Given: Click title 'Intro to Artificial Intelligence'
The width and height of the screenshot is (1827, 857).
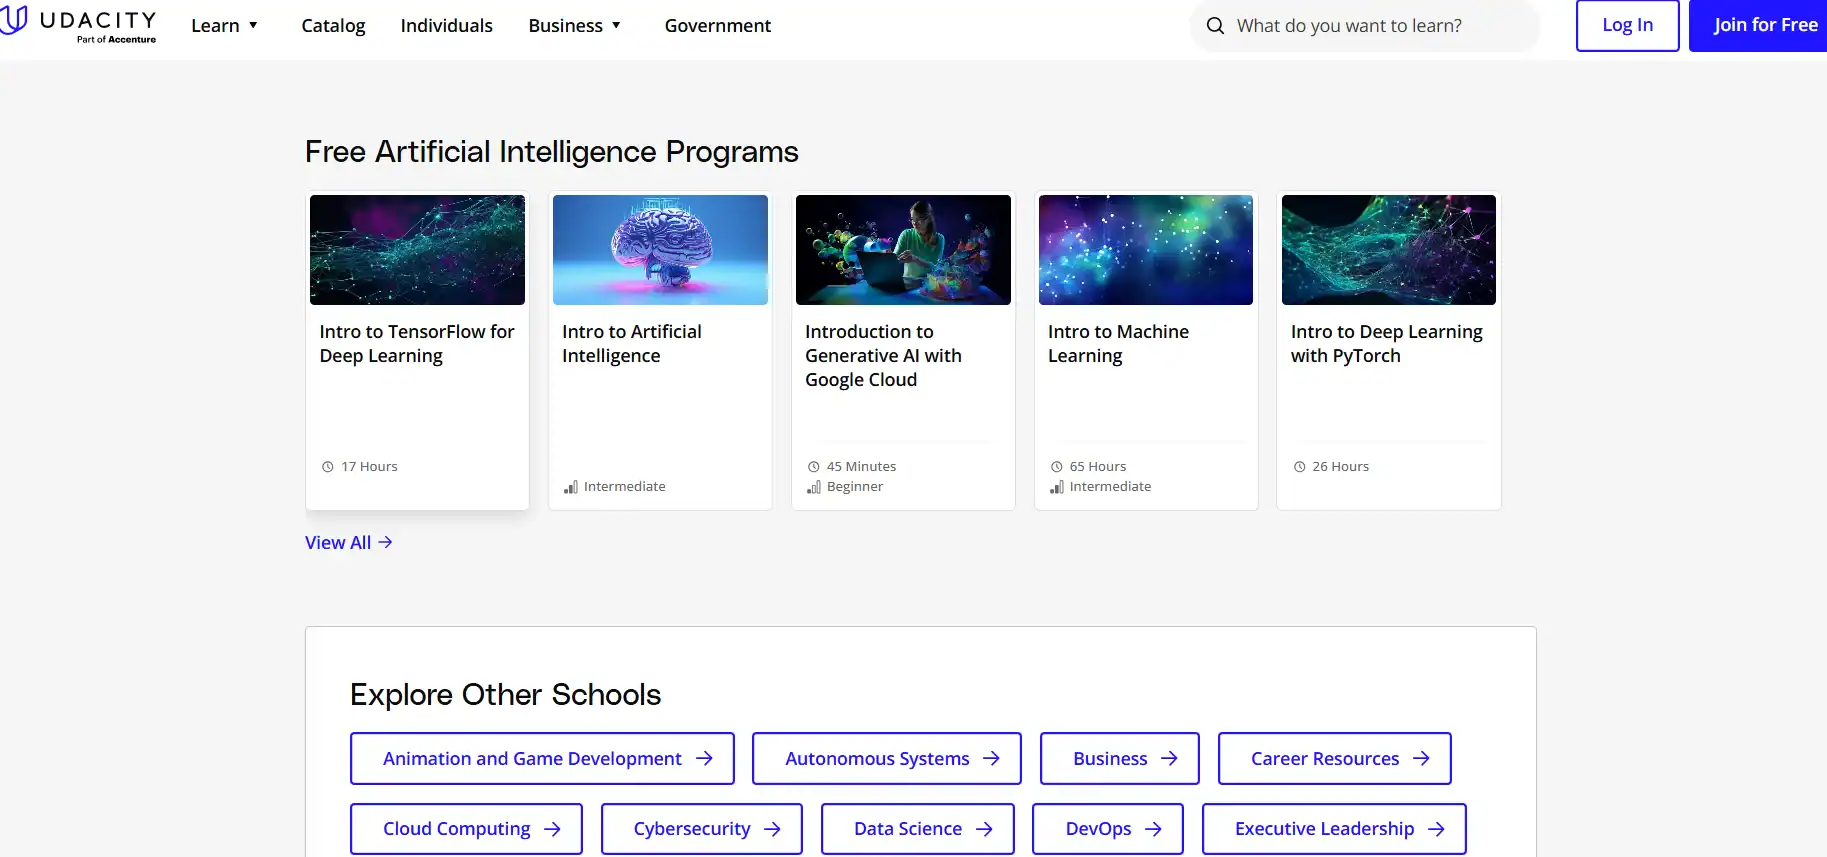Looking at the screenshot, I should 632,344.
